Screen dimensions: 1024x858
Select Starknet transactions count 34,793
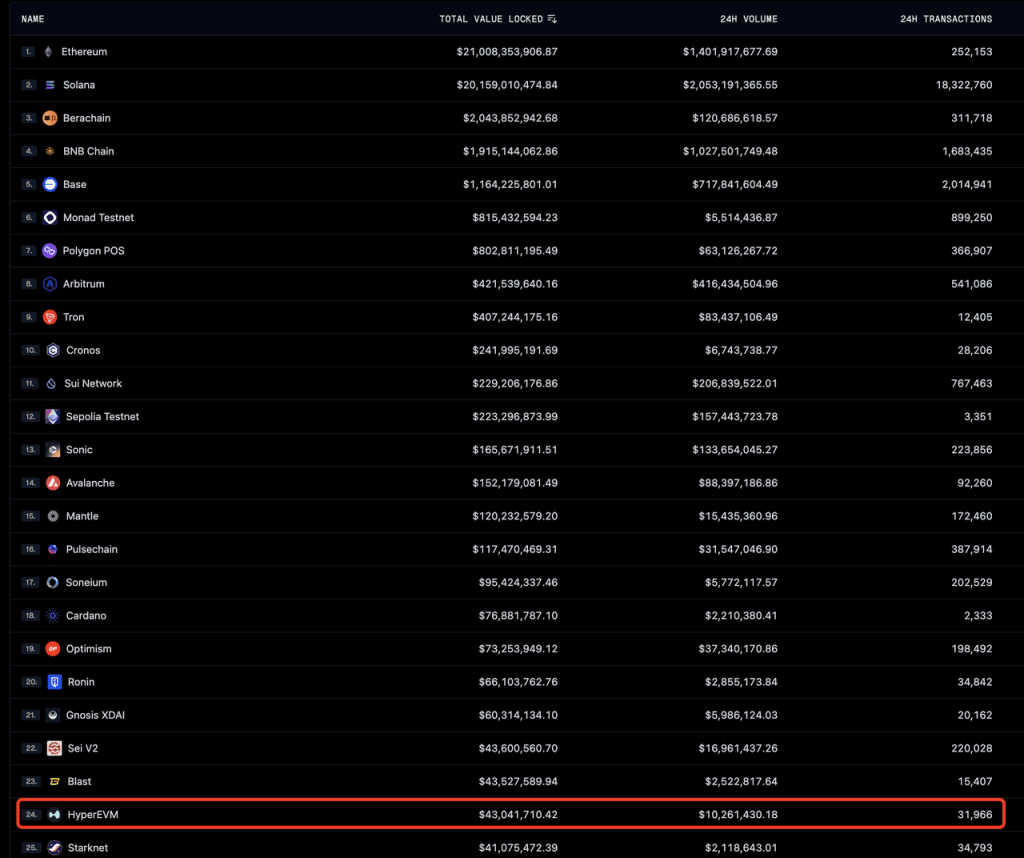[975, 848]
